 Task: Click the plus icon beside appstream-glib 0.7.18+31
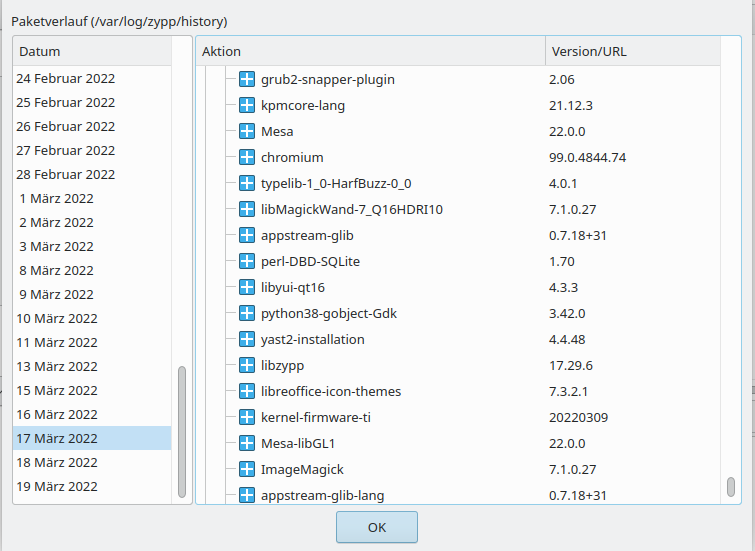pyautogui.click(x=247, y=235)
